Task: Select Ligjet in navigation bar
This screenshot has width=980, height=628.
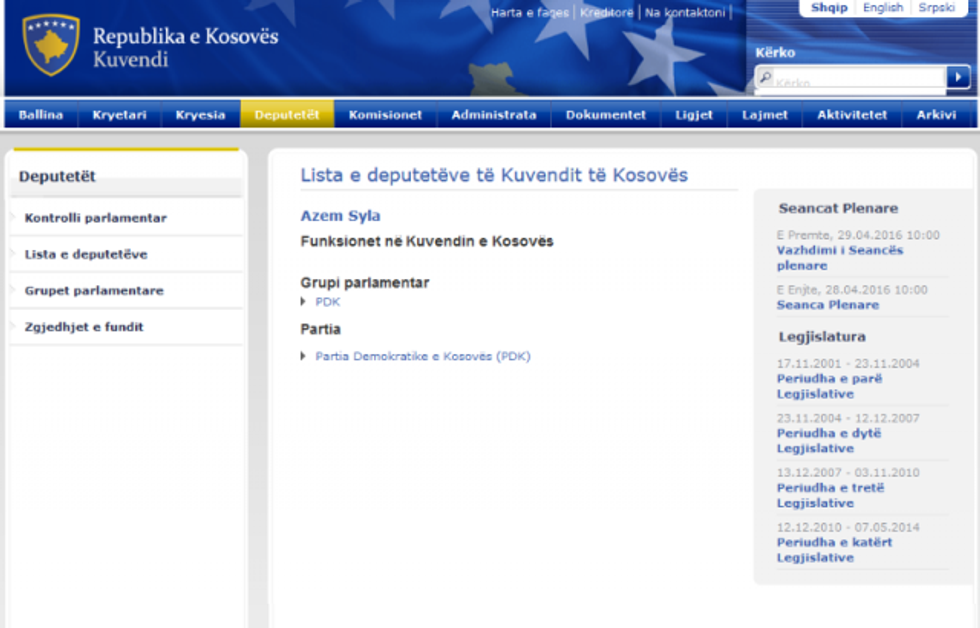Action: point(694,115)
